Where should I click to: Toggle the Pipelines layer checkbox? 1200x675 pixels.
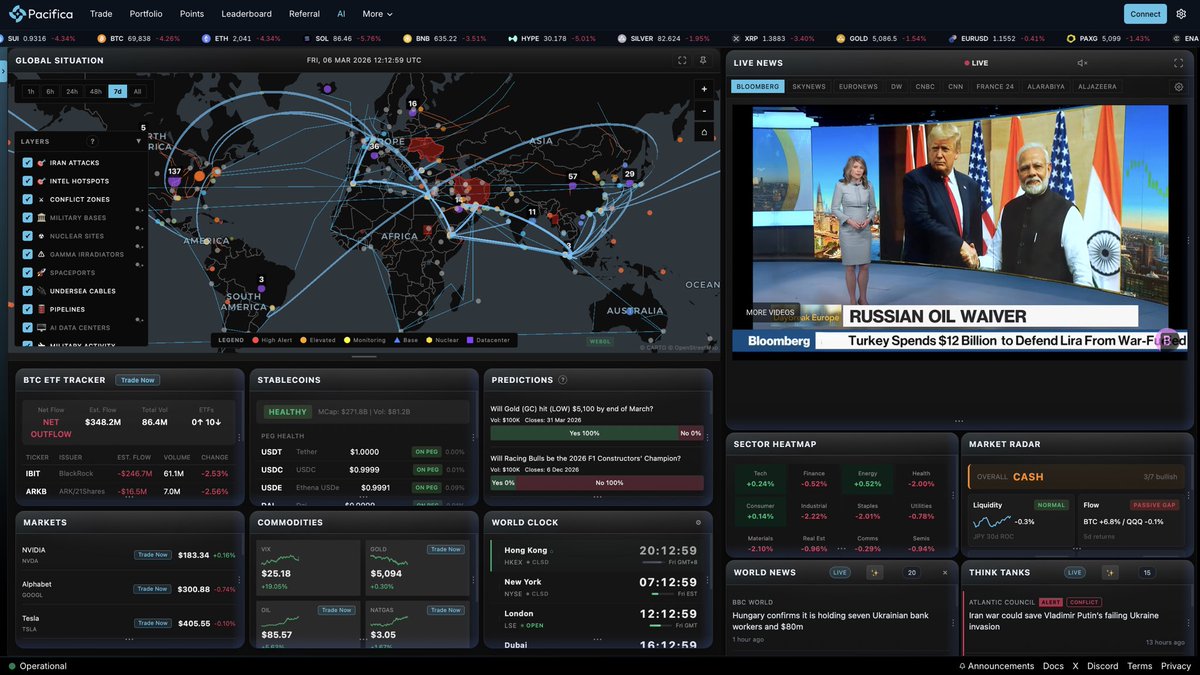point(27,309)
